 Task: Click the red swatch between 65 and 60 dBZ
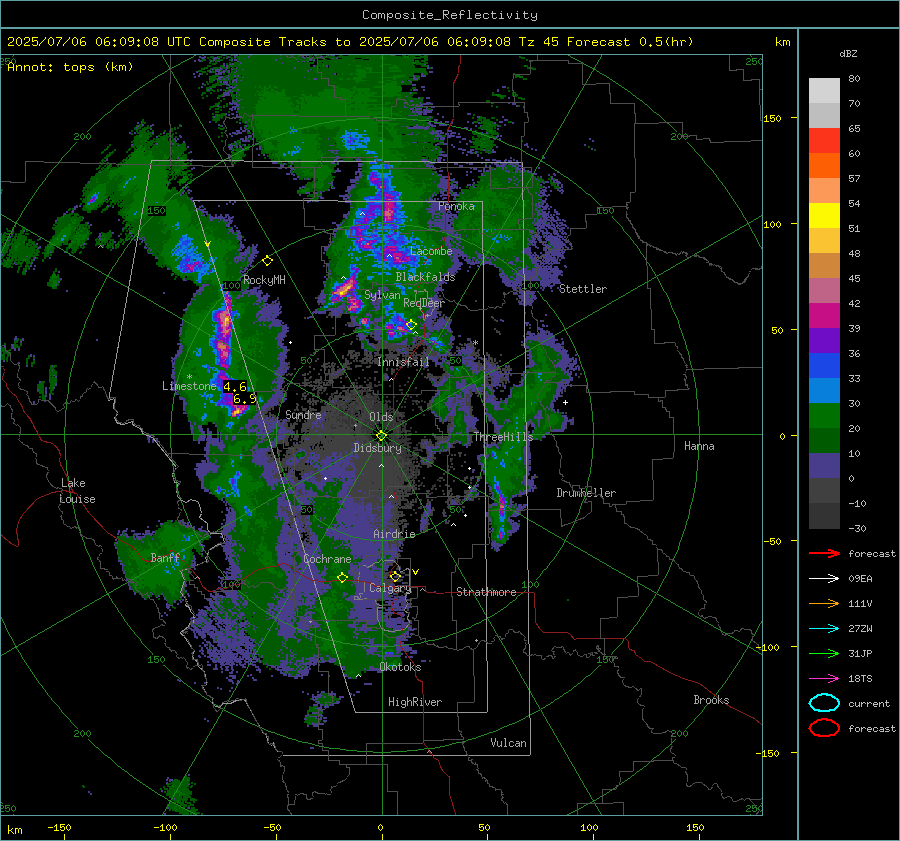(824, 141)
